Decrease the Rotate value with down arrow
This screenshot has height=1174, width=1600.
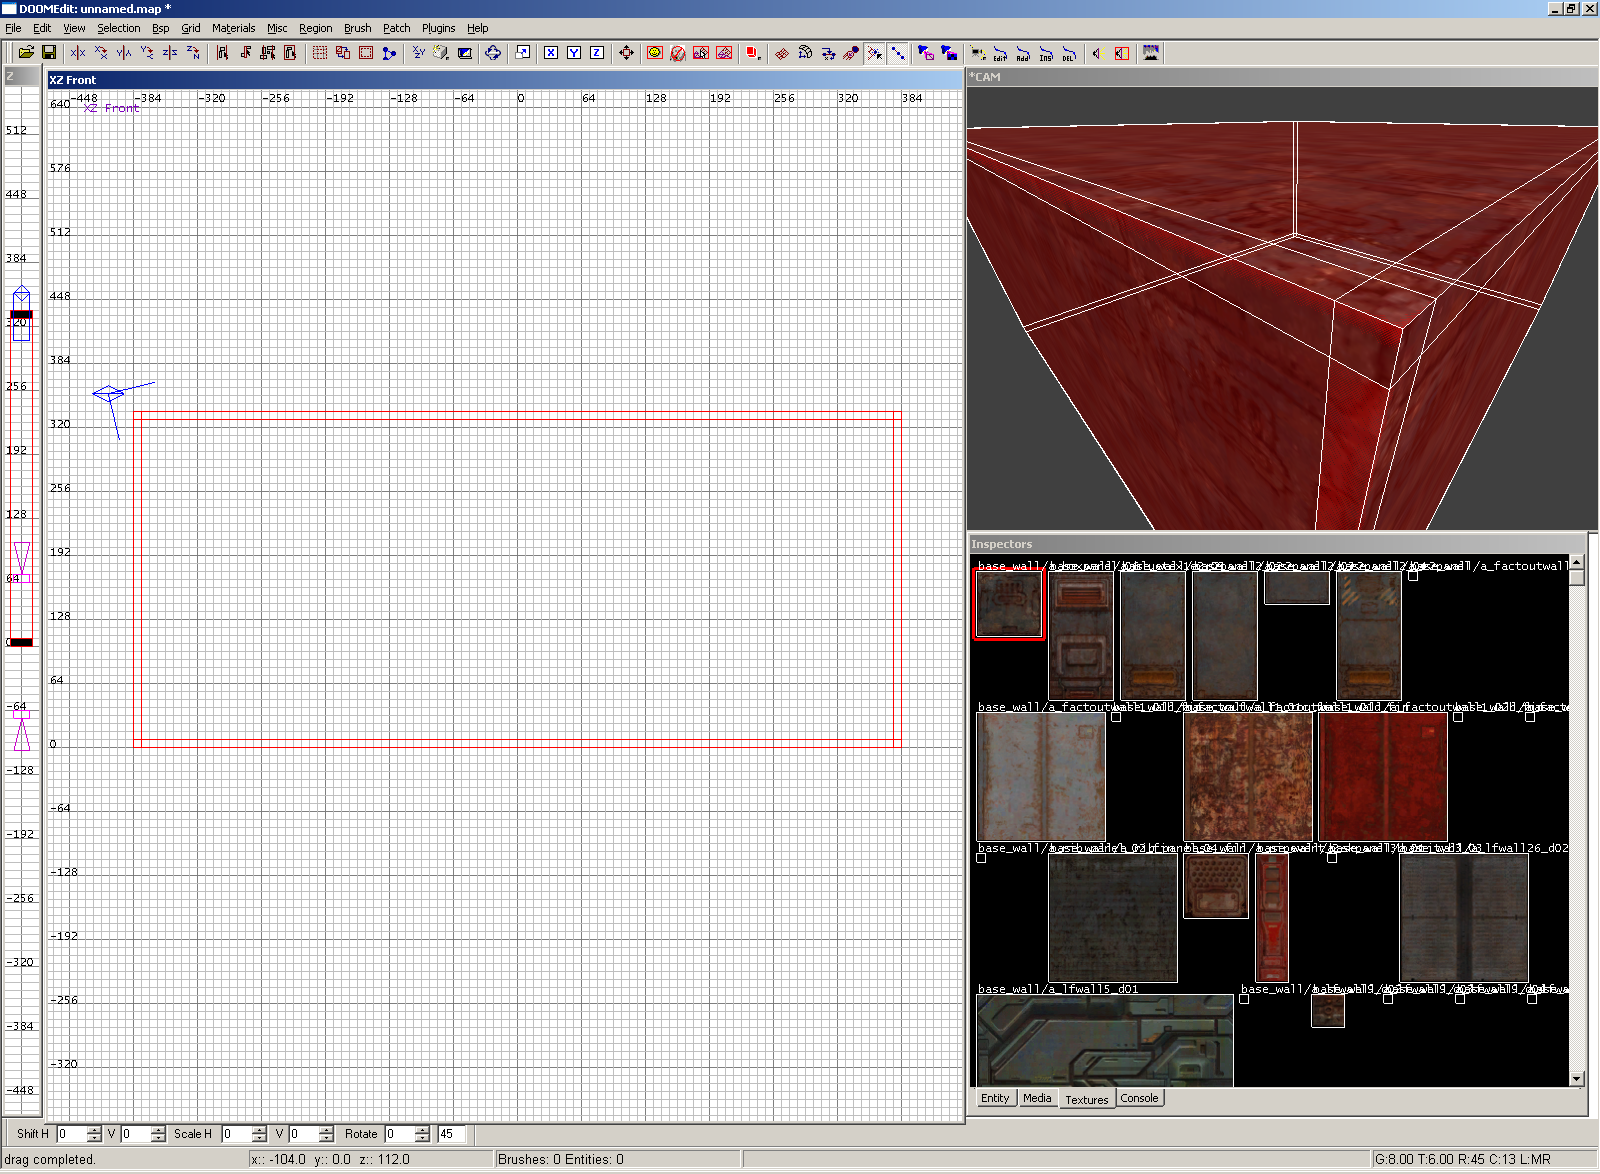[422, 1138]
